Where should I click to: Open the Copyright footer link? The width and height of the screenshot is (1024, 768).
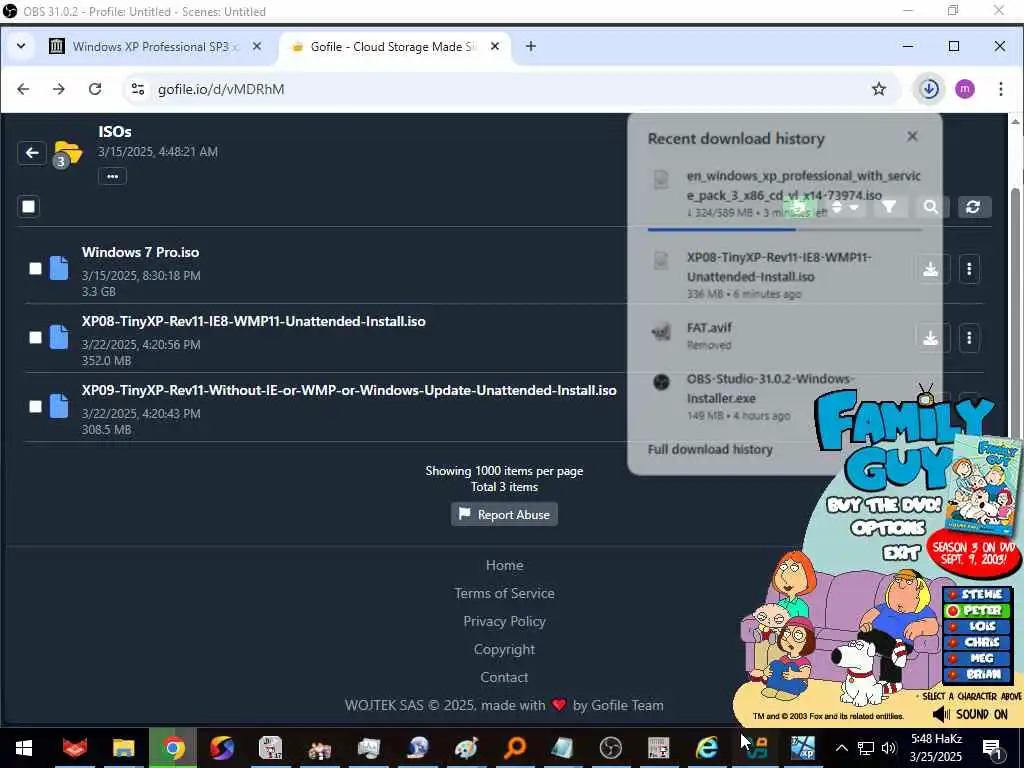(x=504, y=650)
